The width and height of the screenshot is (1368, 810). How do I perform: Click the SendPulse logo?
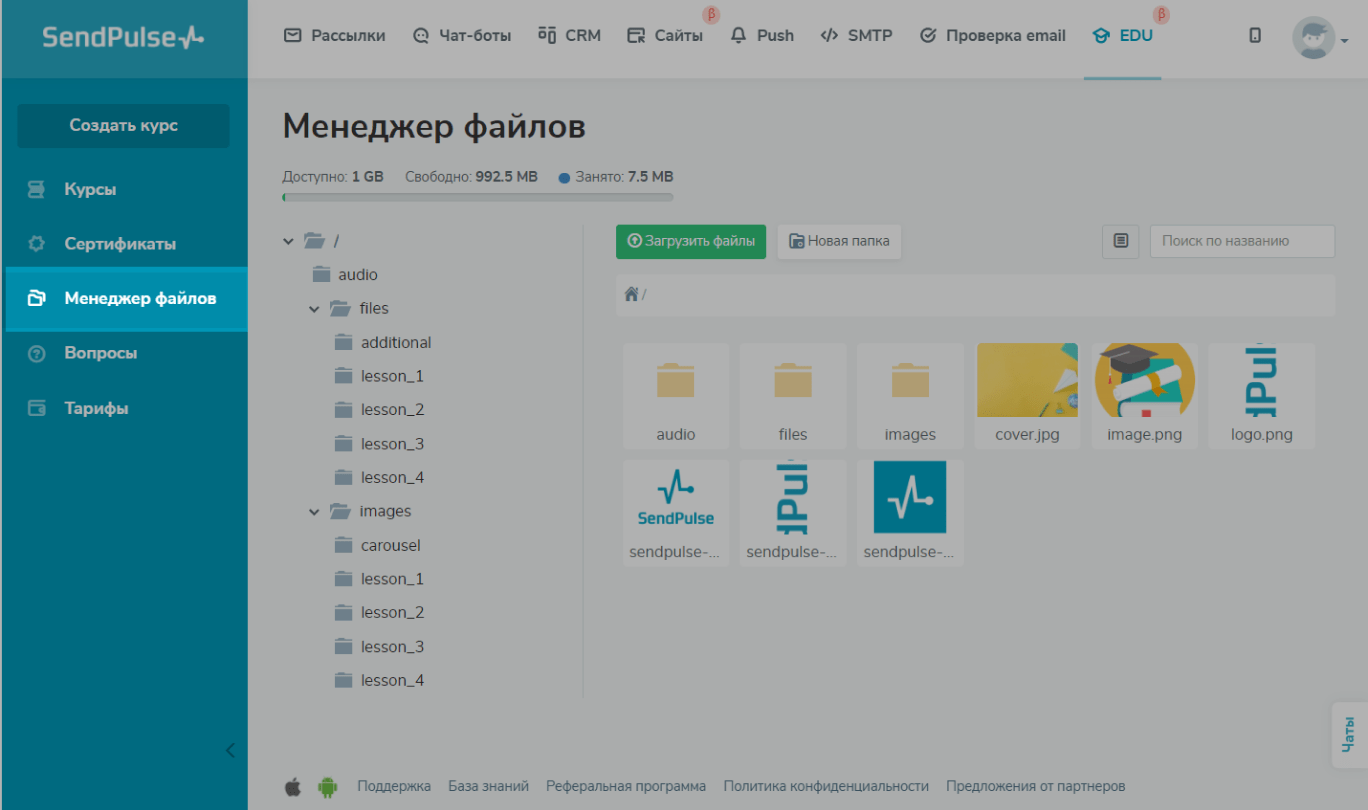(123, 37)
